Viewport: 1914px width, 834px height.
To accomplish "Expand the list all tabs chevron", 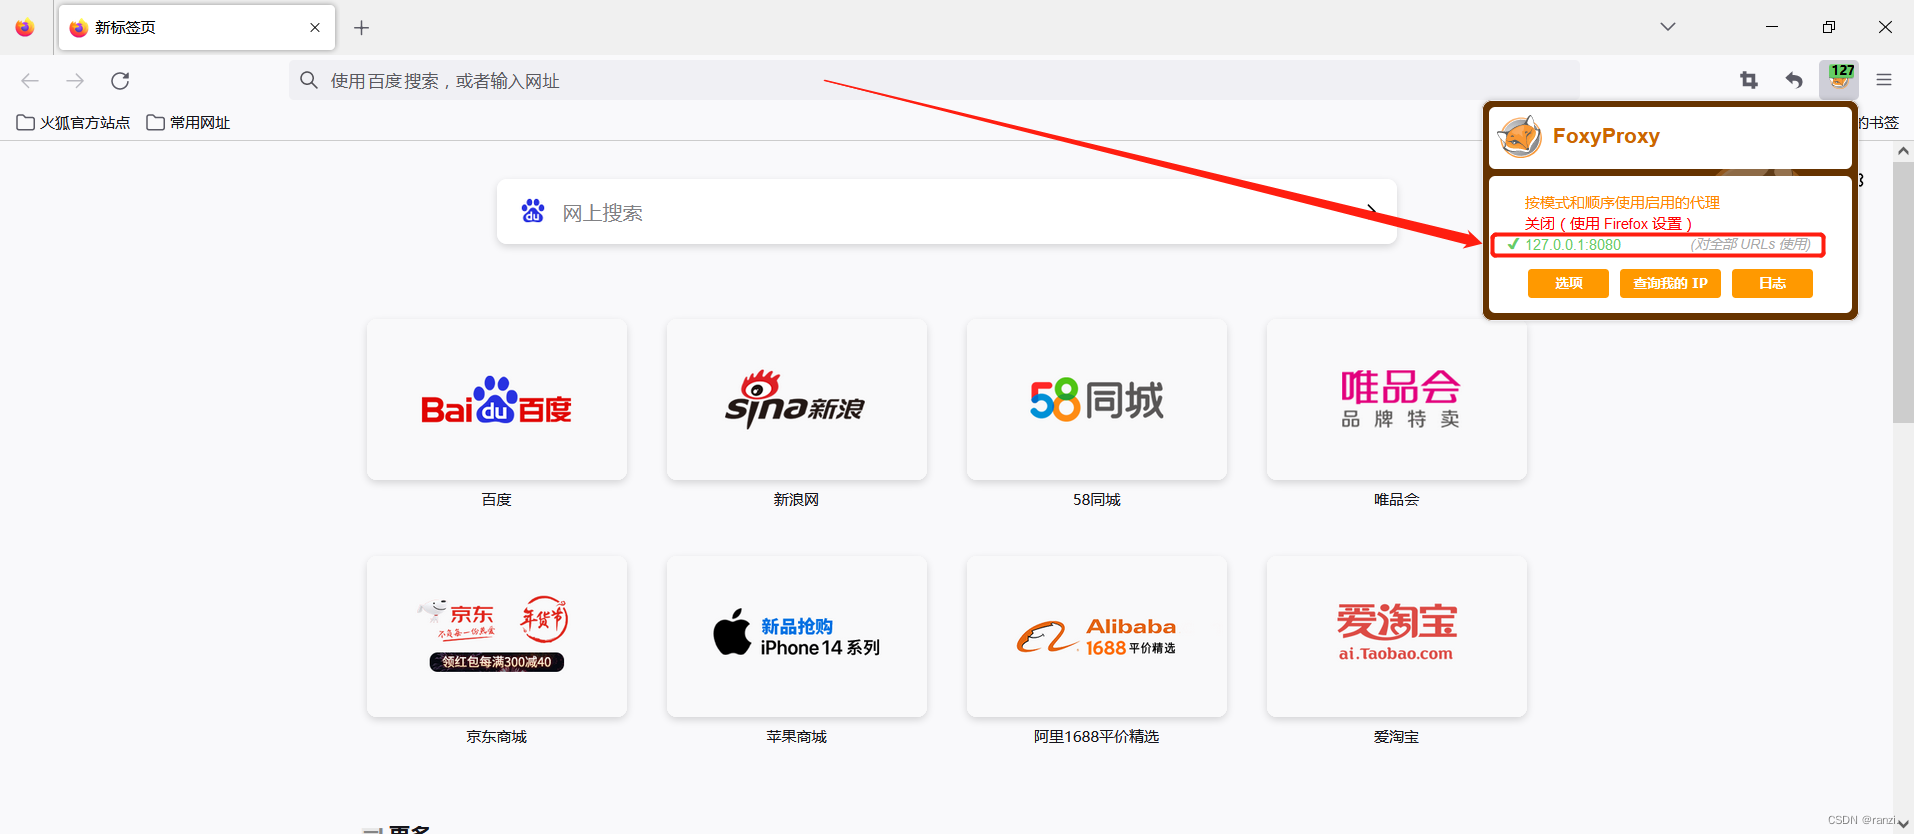I will coord(1668,27).
